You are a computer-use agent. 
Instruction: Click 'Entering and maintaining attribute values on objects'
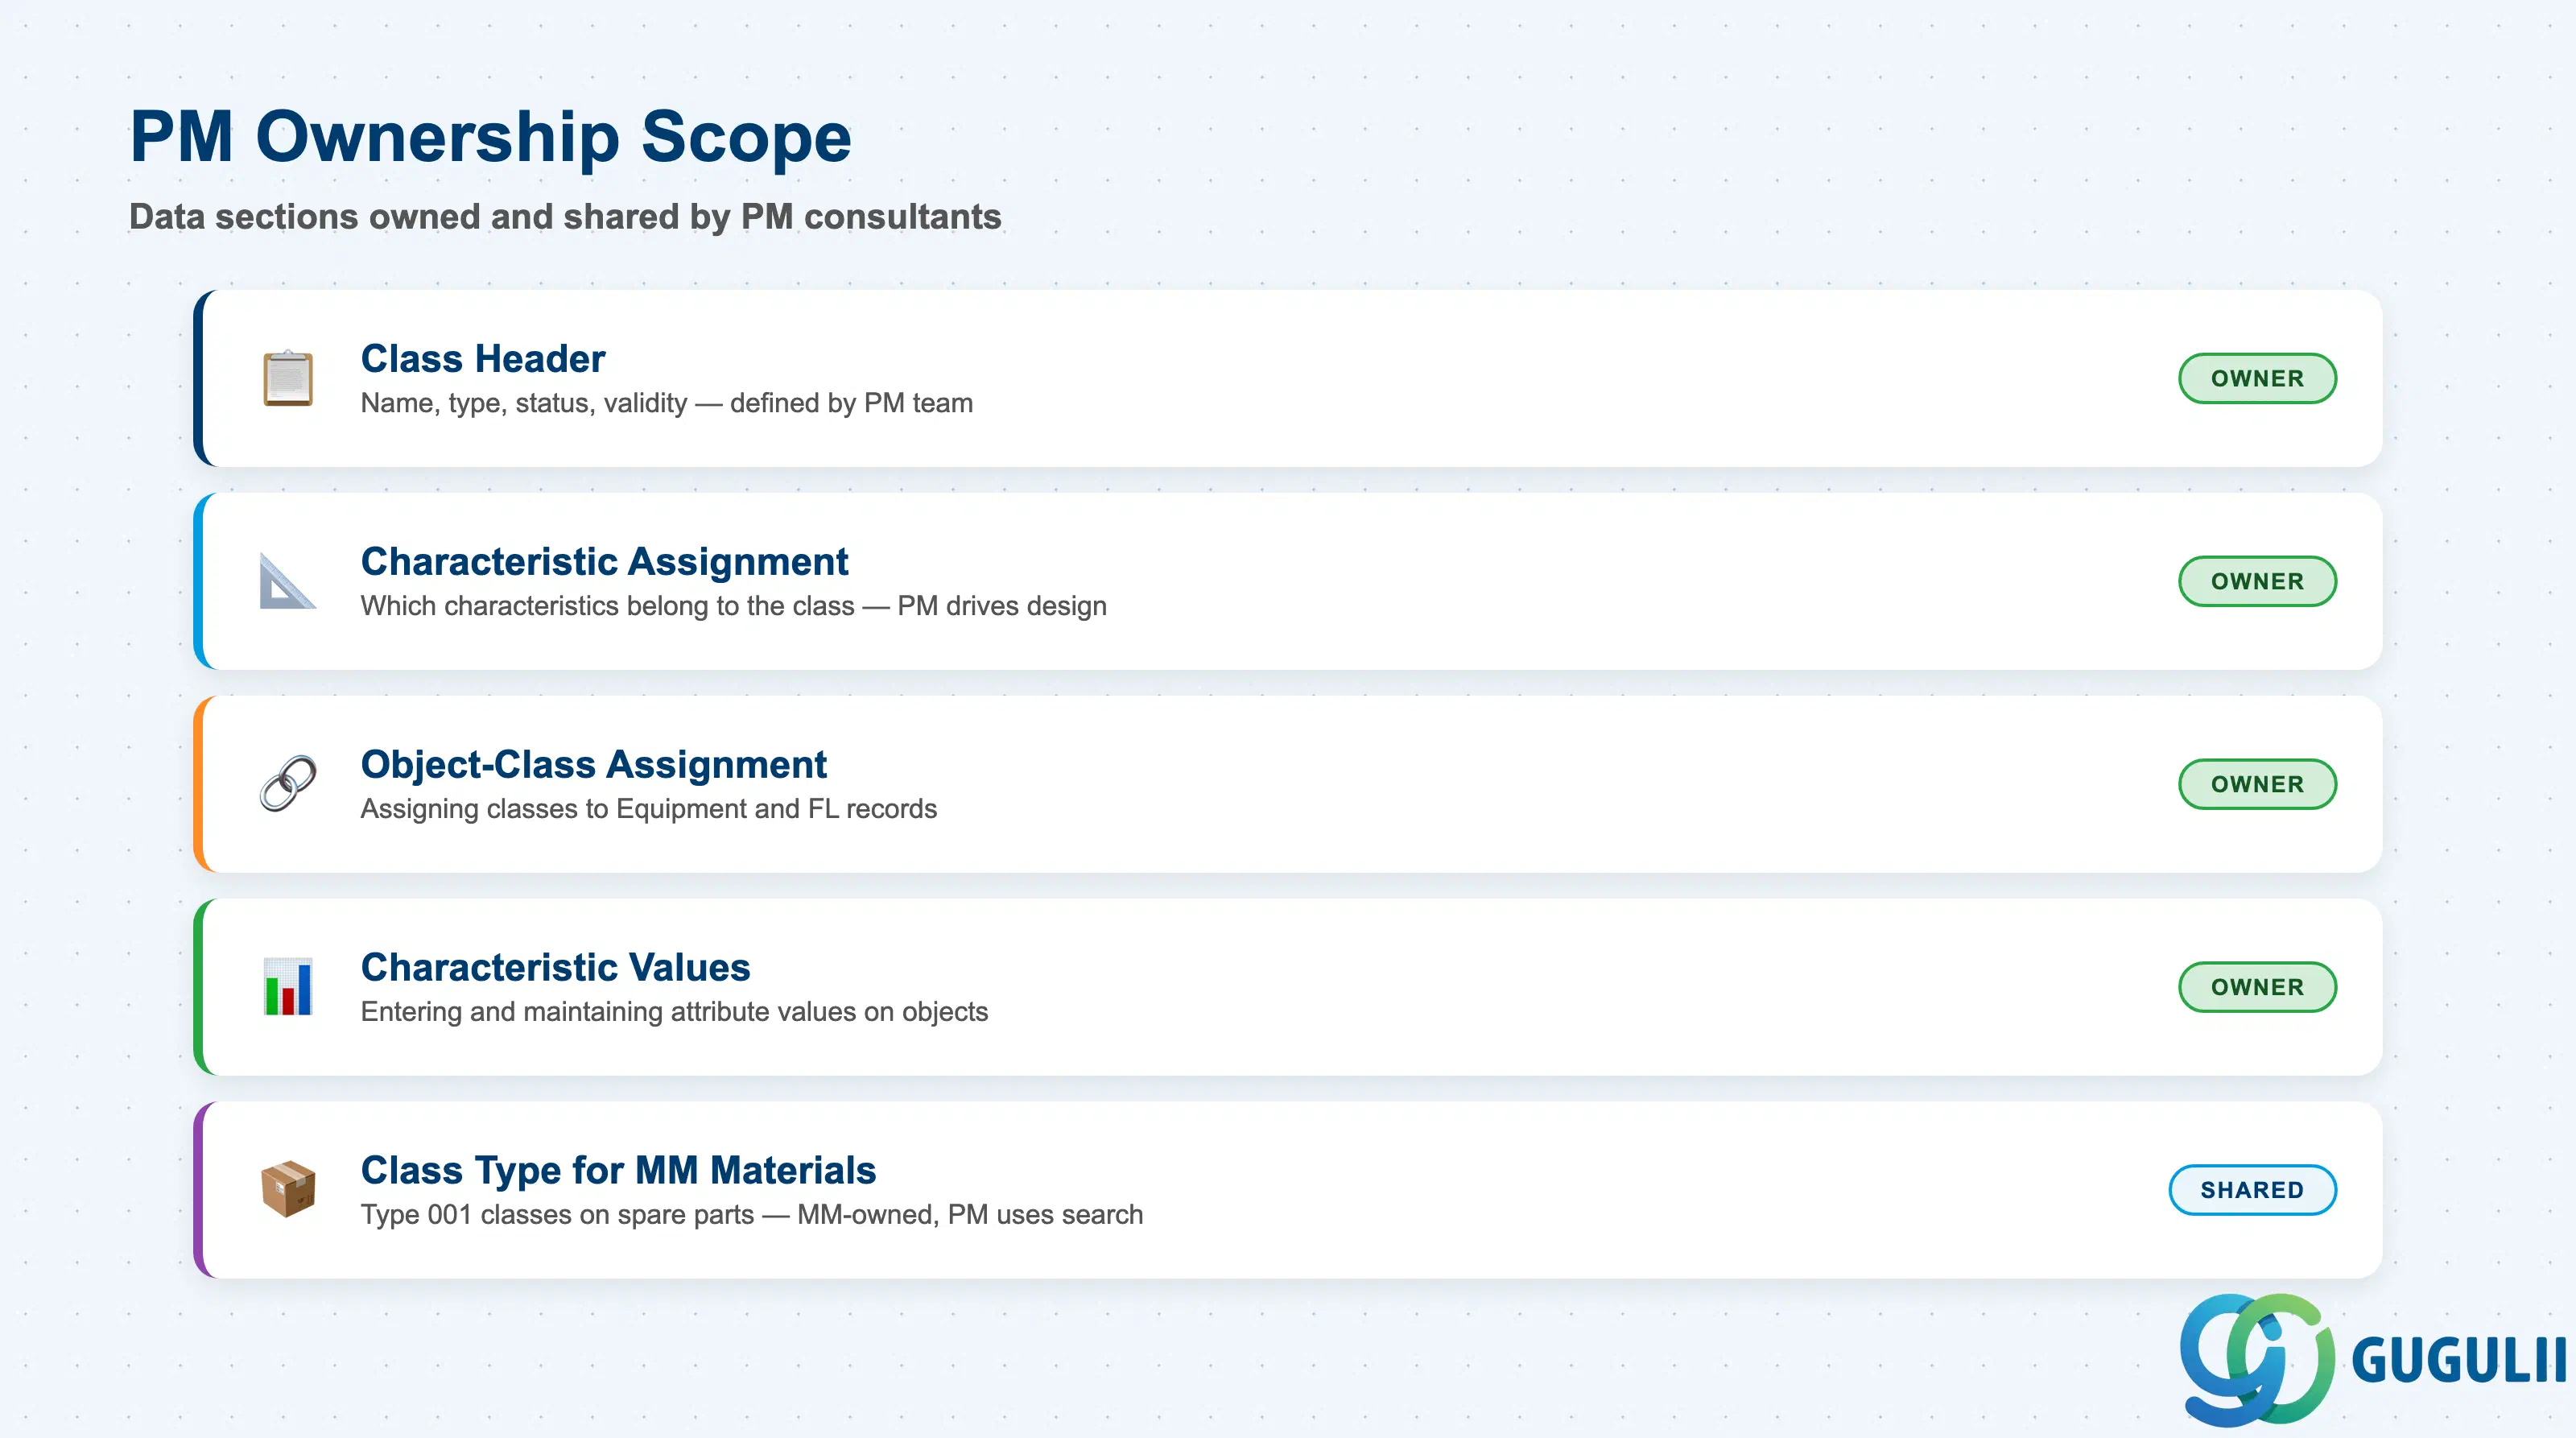click(674, 1012)
